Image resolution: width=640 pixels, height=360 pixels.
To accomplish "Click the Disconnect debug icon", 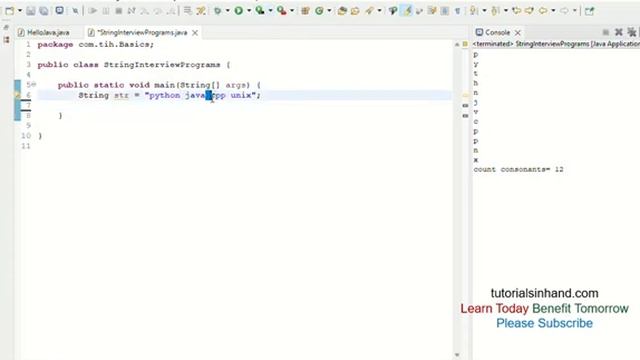I will click(x=131, y=11).
